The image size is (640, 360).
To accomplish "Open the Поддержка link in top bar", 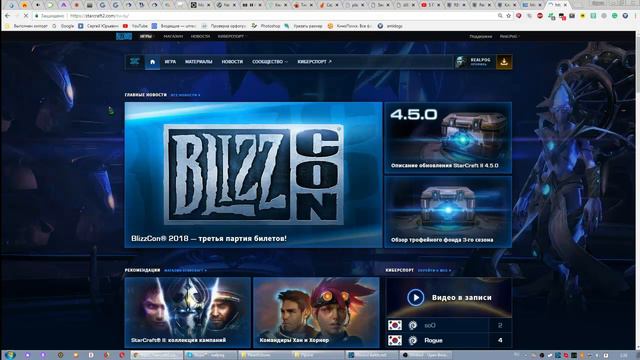I will [x=480, y=36].
